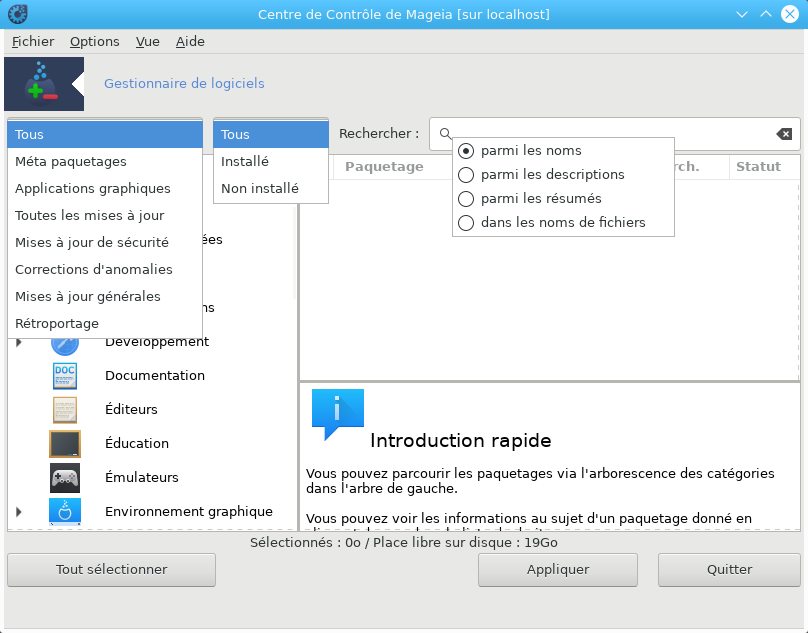Select 'parmi les descriptions' radio button
This screenshot has width=808, height=633.
coord(466,175)
